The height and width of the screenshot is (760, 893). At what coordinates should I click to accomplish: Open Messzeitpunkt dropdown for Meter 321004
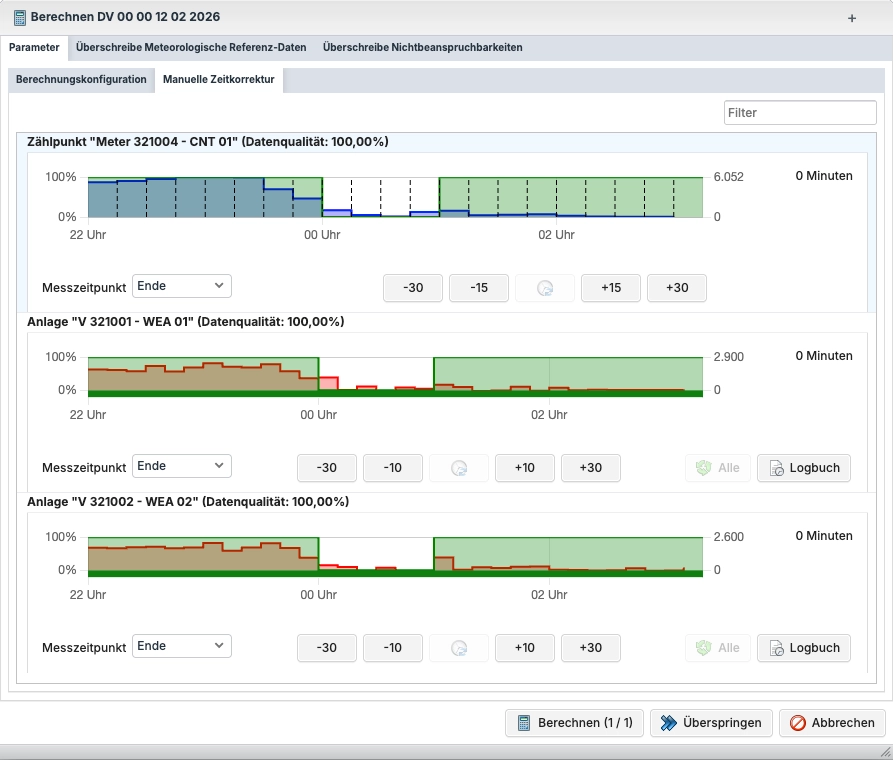[182, 286]
